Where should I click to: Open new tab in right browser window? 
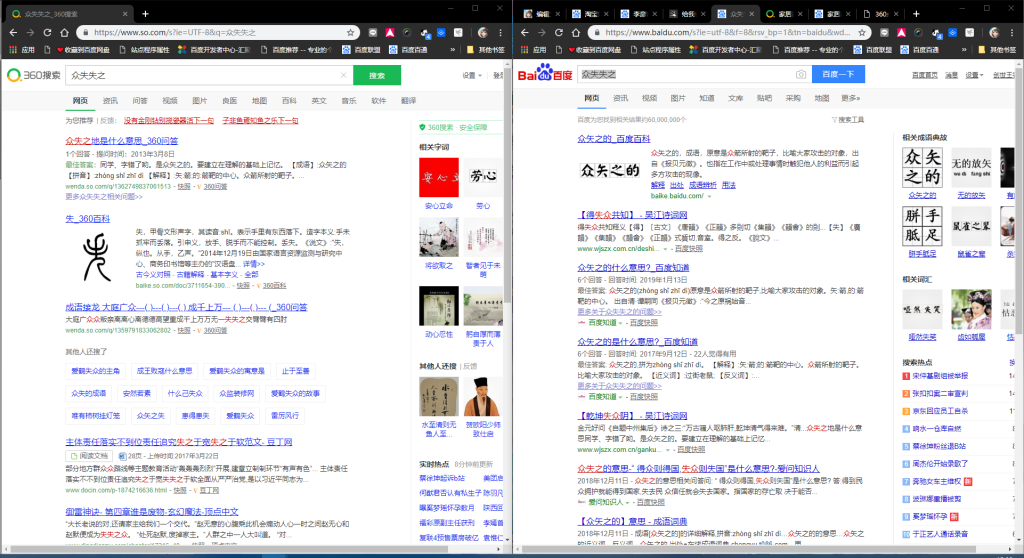click(x=916, y=14)
